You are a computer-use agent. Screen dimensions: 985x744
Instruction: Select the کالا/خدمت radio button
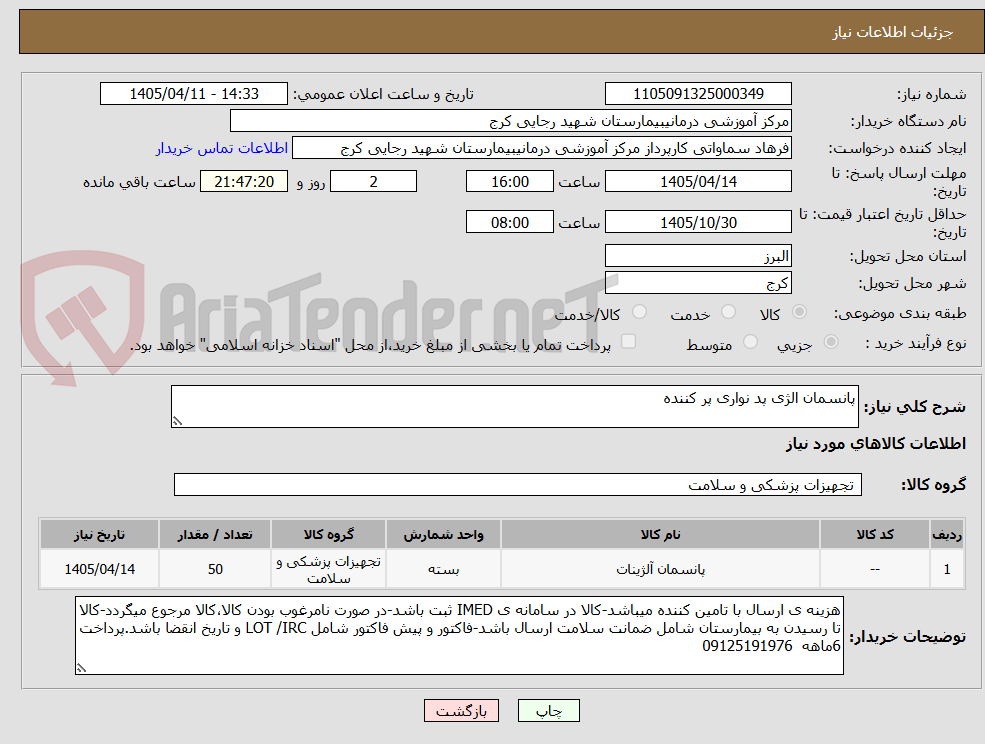639,312
